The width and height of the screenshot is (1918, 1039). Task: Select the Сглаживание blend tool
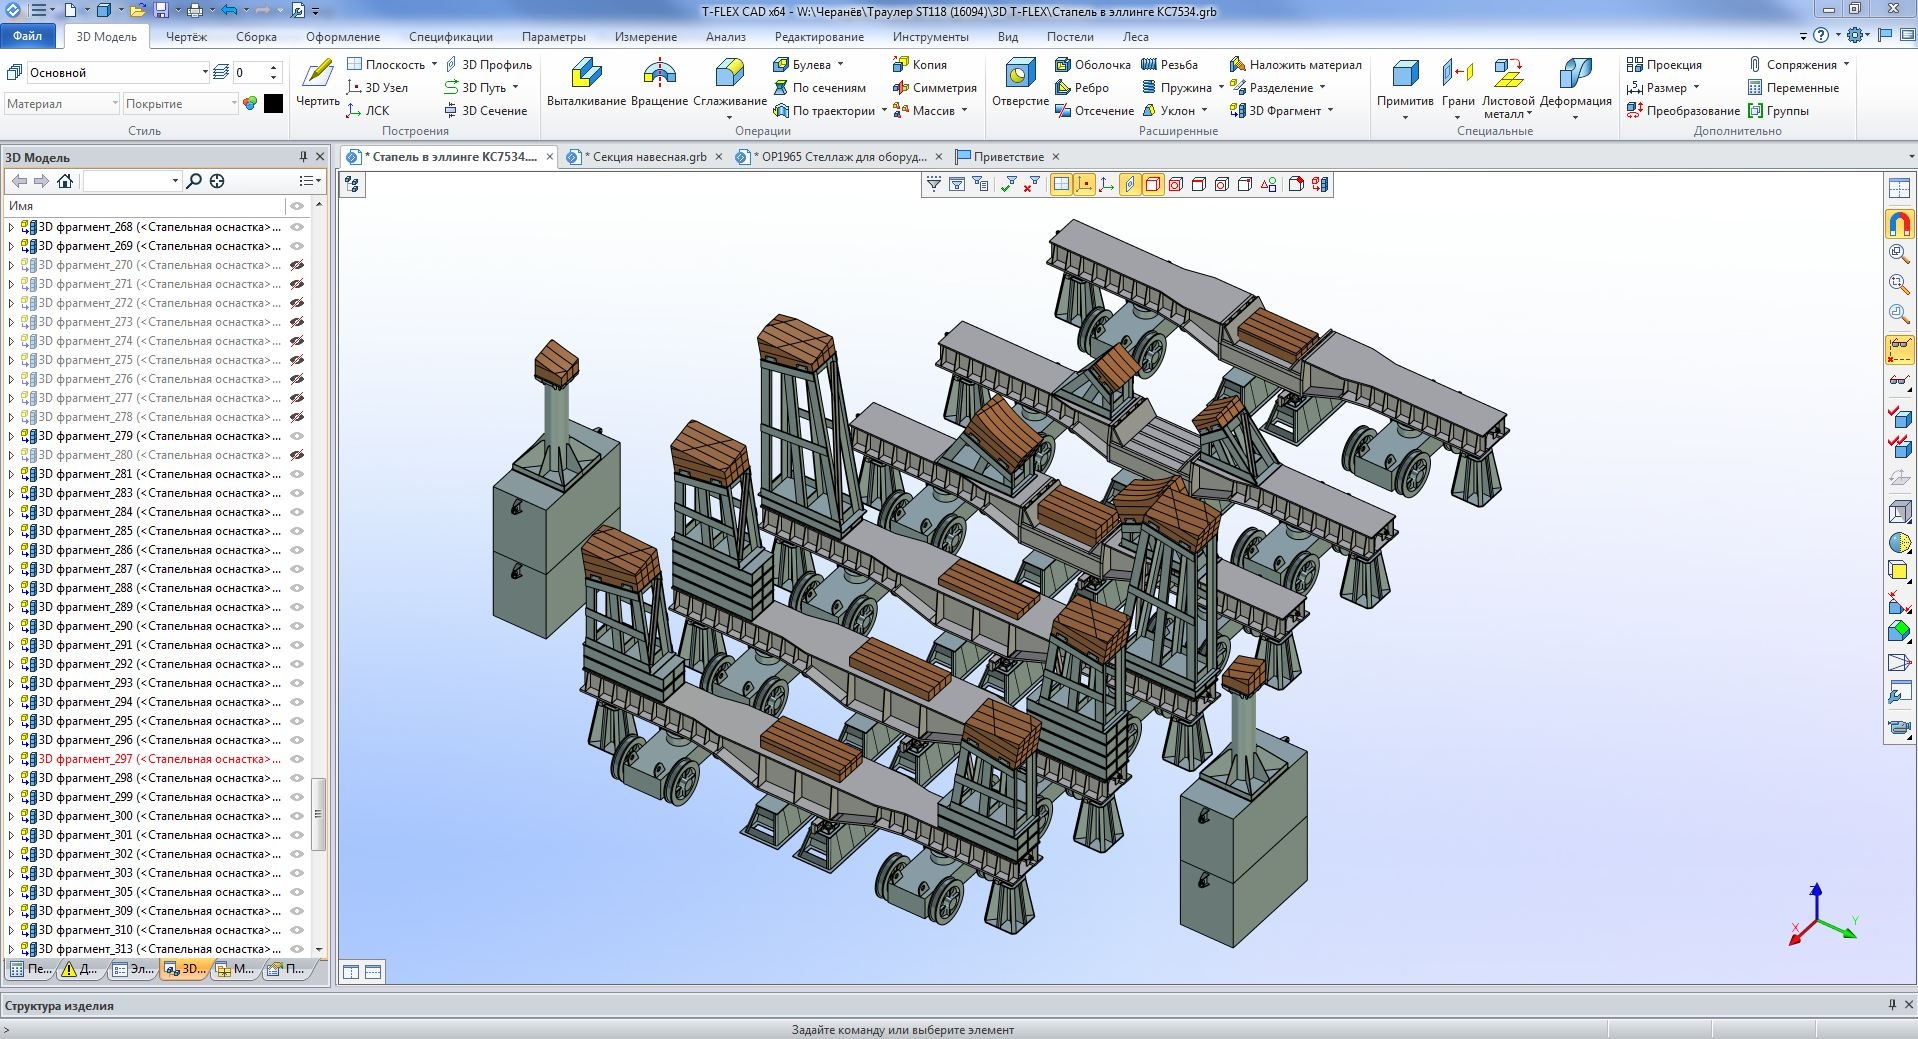[730, 82]
